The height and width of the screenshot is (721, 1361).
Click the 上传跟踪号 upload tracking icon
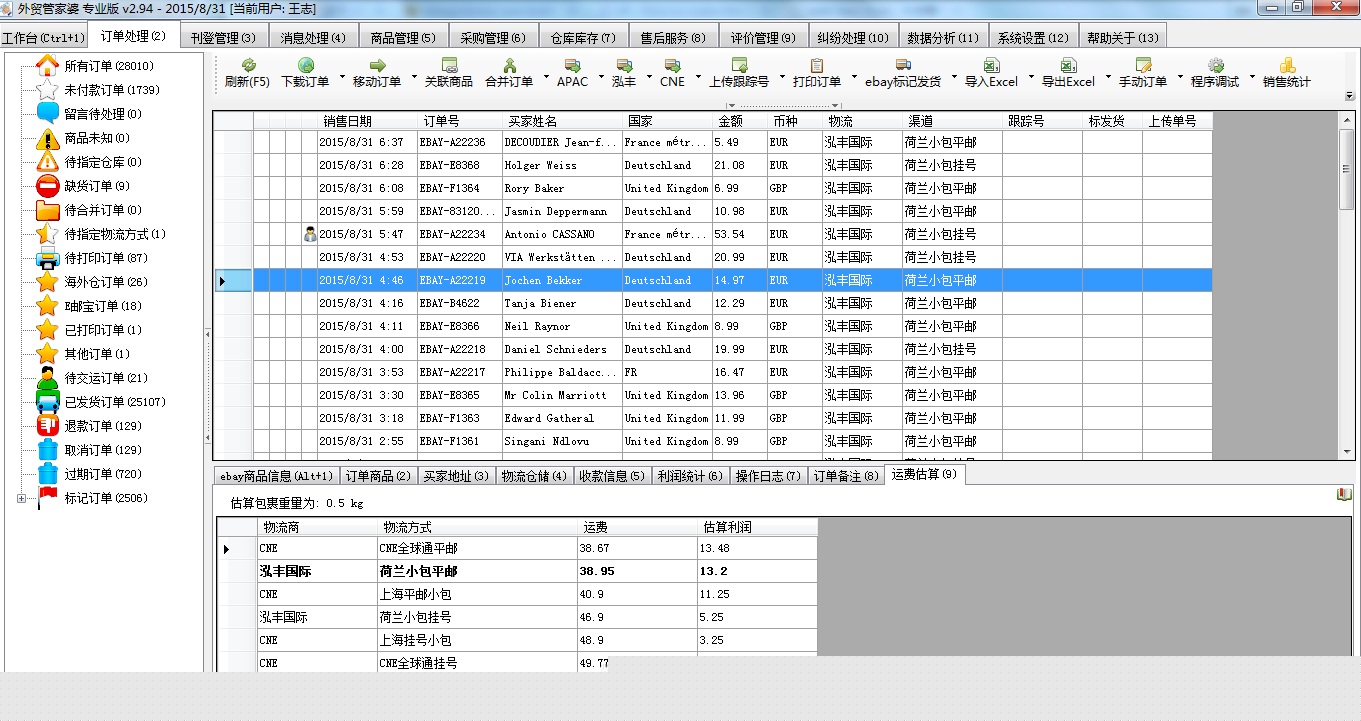(739, 65)
